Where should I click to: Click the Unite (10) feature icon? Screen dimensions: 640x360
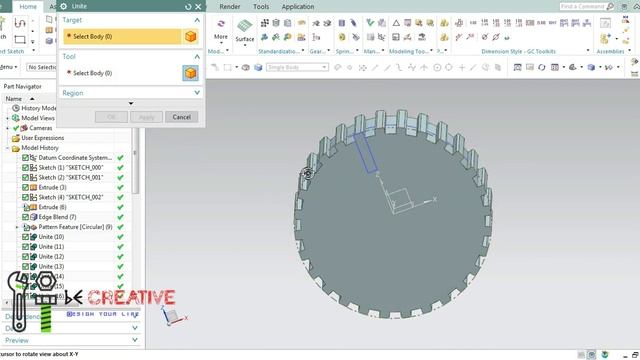[x=33, y=237]
